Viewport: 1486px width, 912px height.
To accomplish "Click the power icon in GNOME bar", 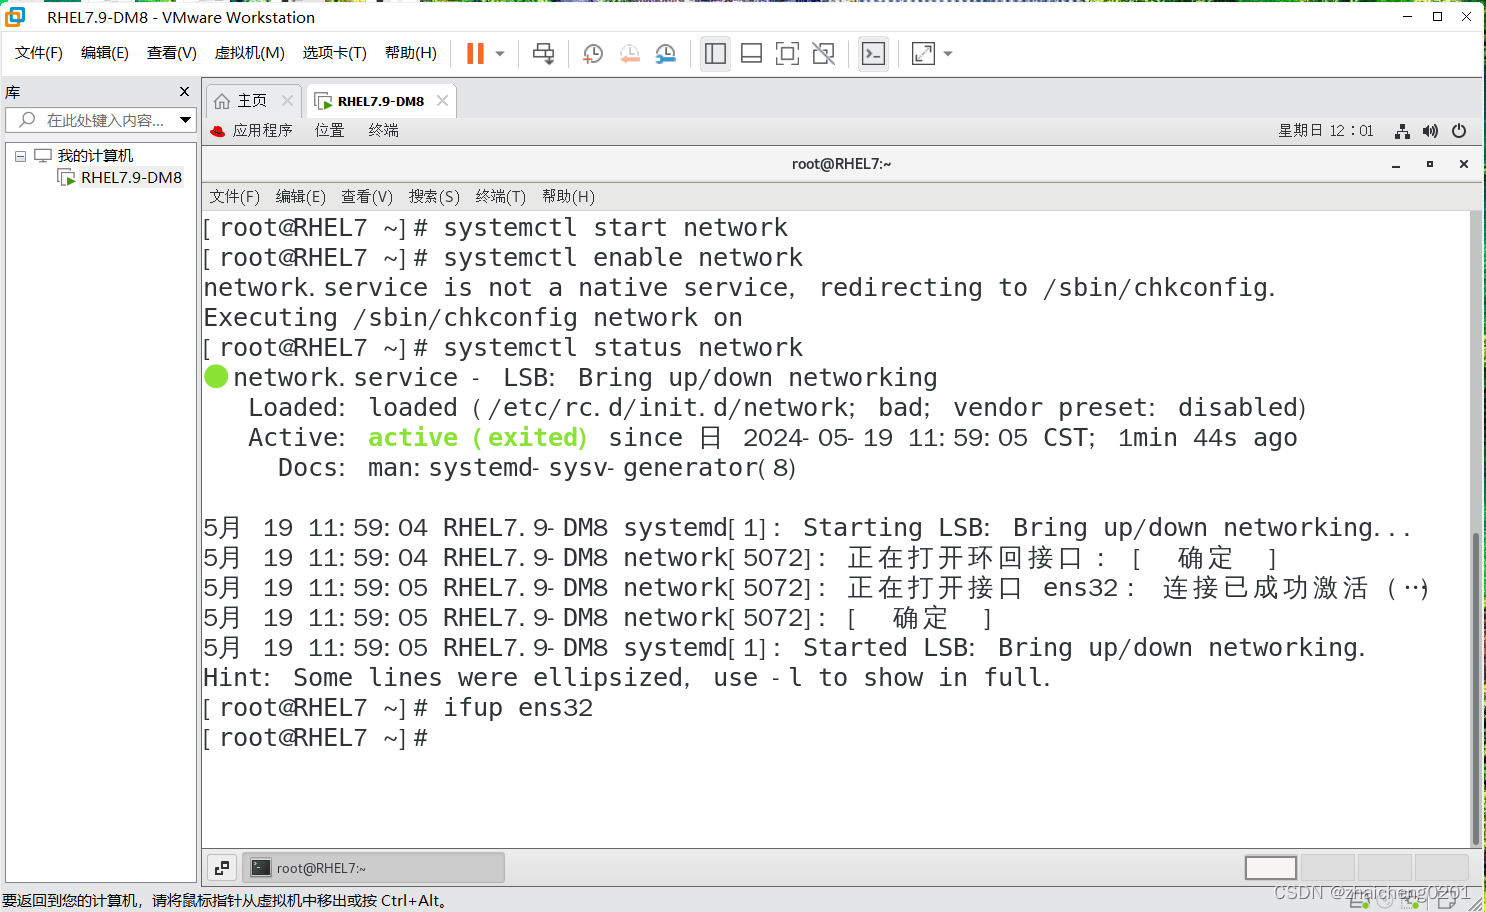I will [1459, 131].
